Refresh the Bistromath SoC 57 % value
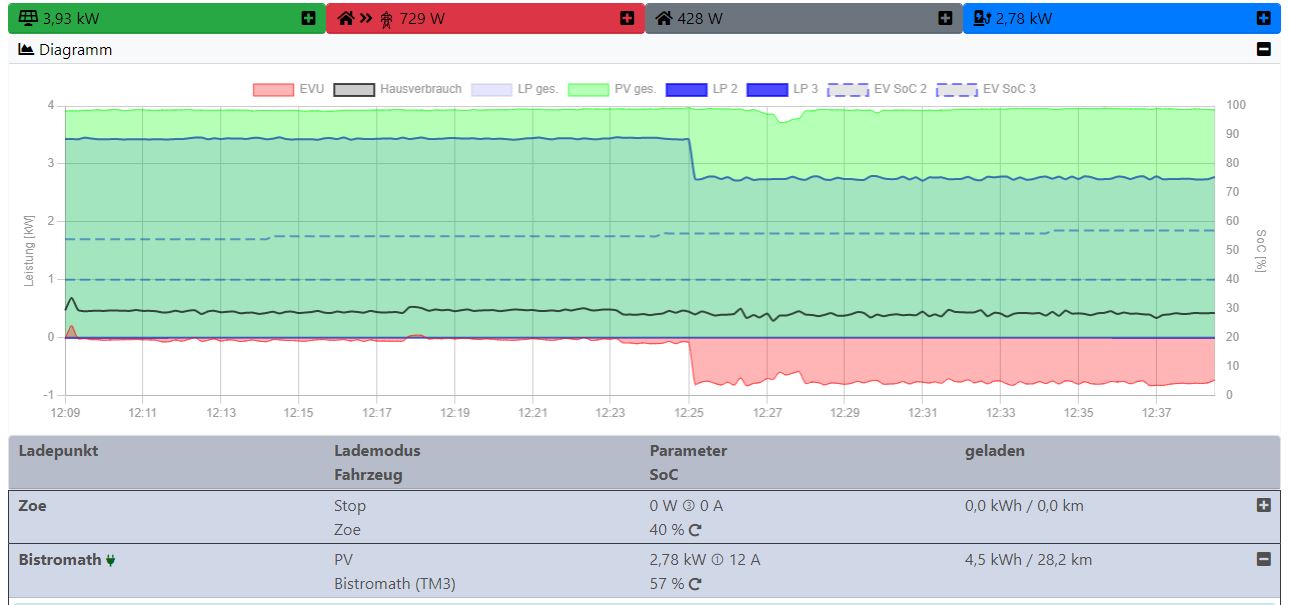 [695, 585]
